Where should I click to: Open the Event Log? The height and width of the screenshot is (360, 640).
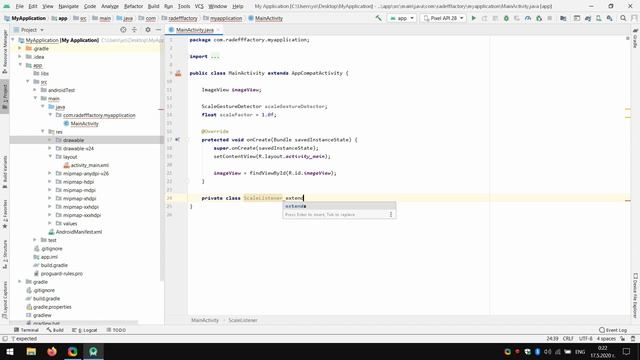(x=613, y=330)
